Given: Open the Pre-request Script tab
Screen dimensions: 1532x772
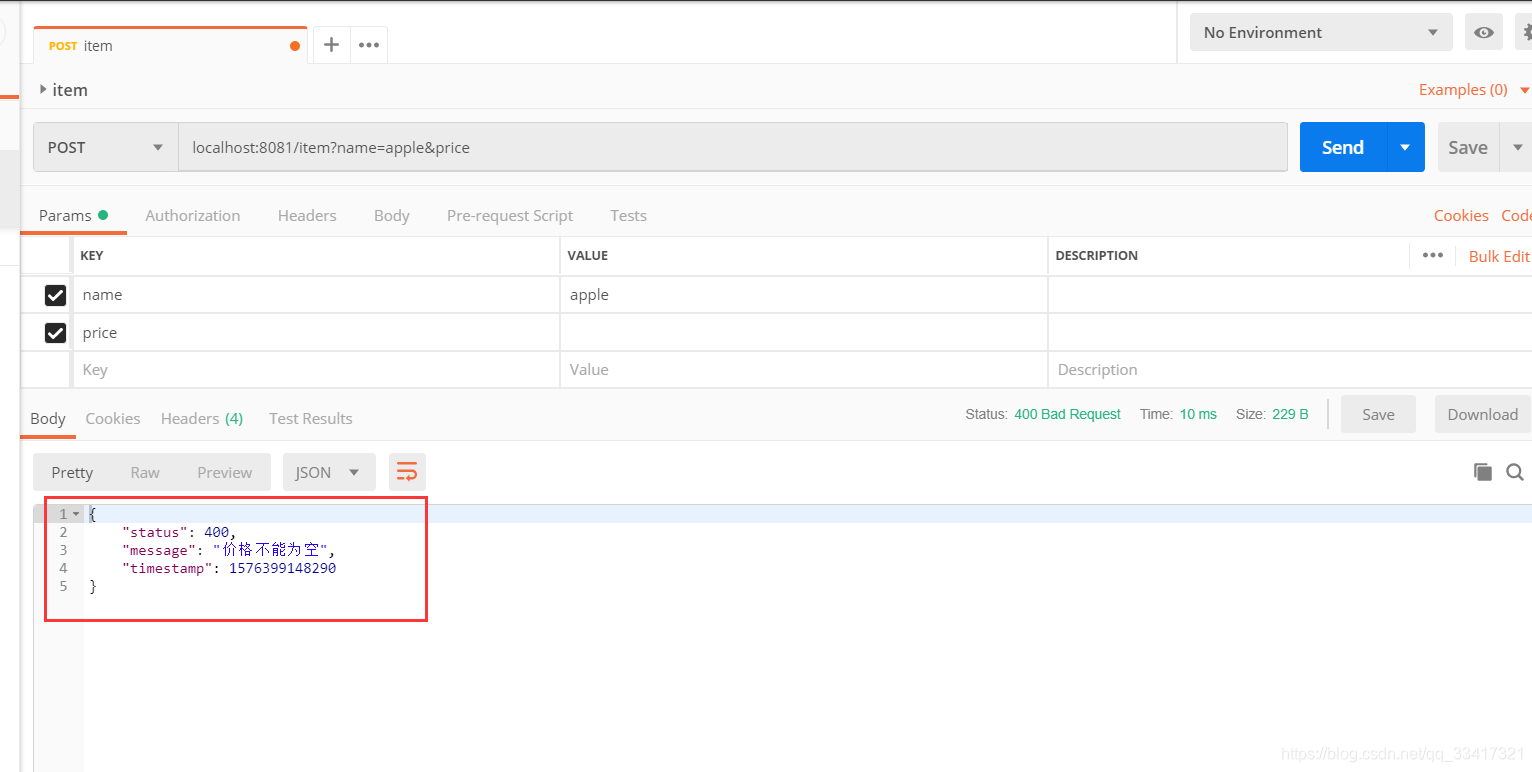Looking at the screenshot, I should [510, 215].
